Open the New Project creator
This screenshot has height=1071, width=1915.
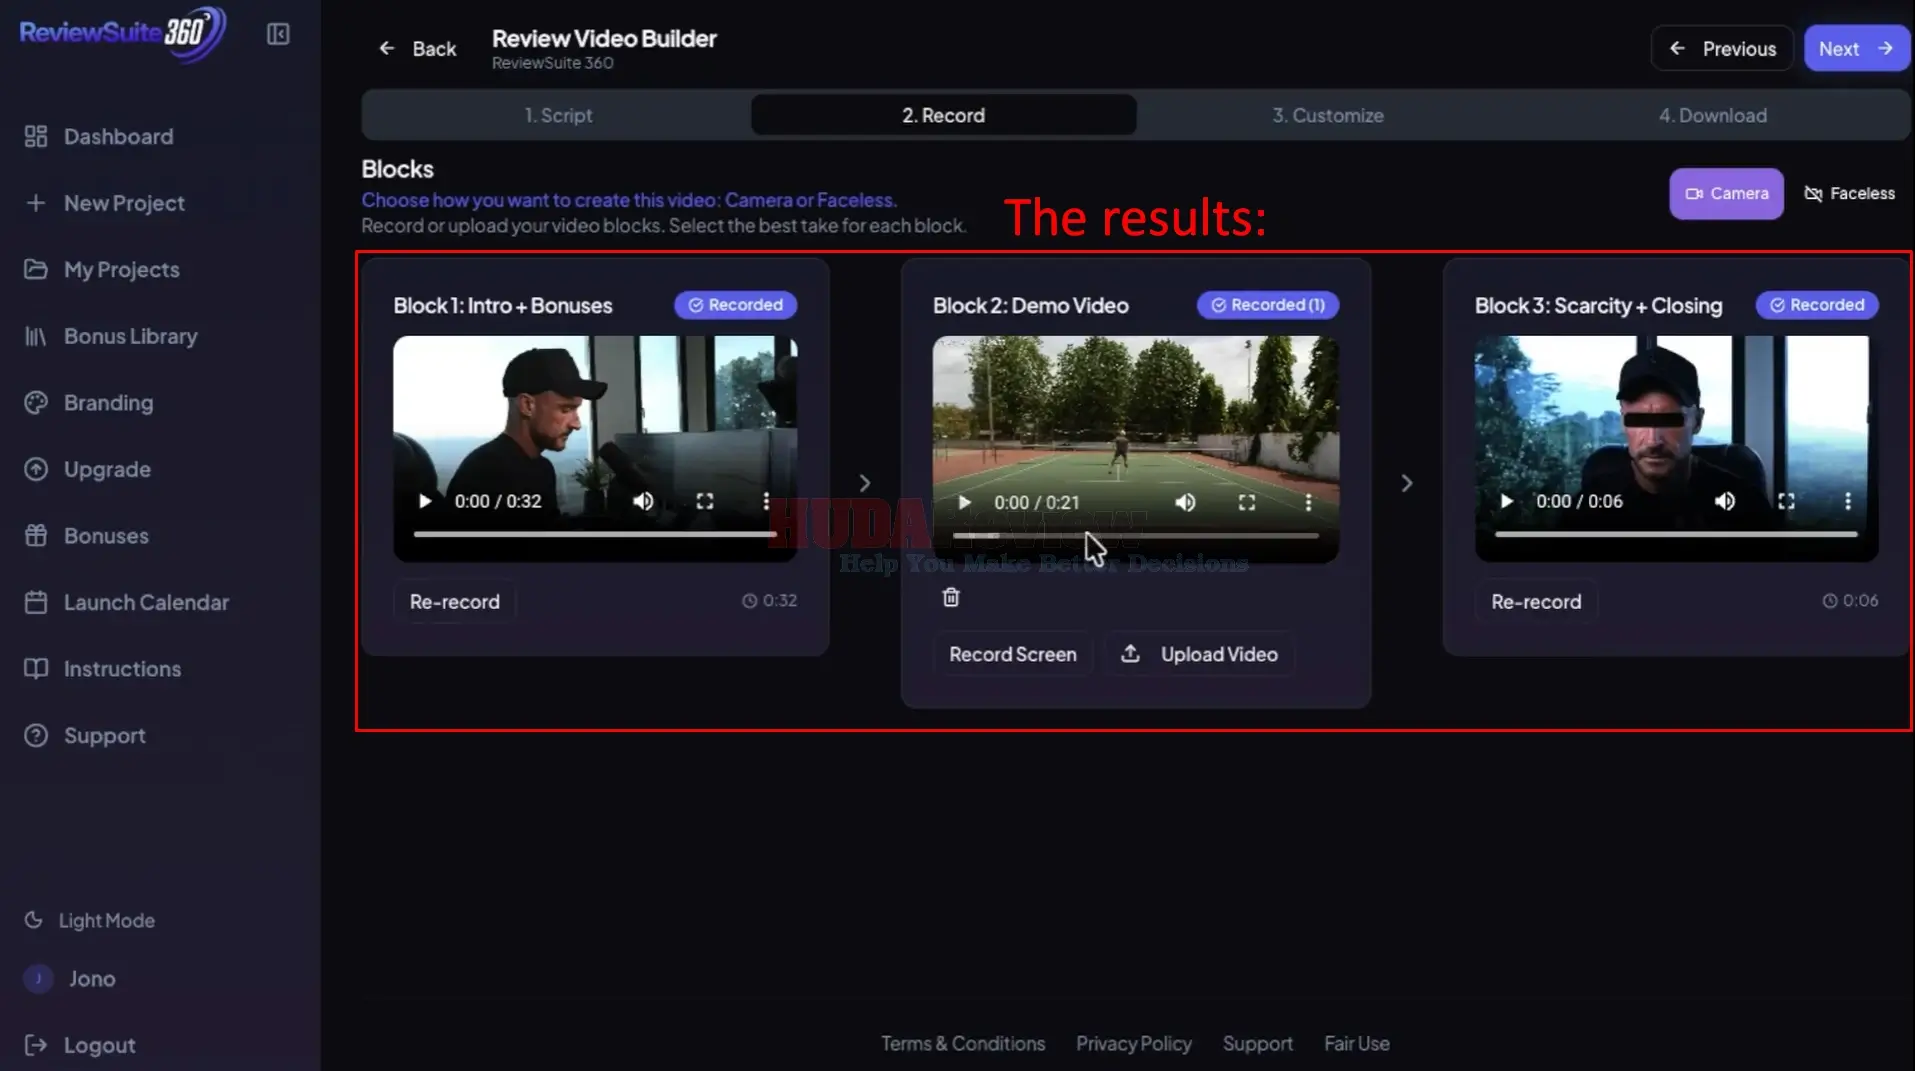(124, 202)
